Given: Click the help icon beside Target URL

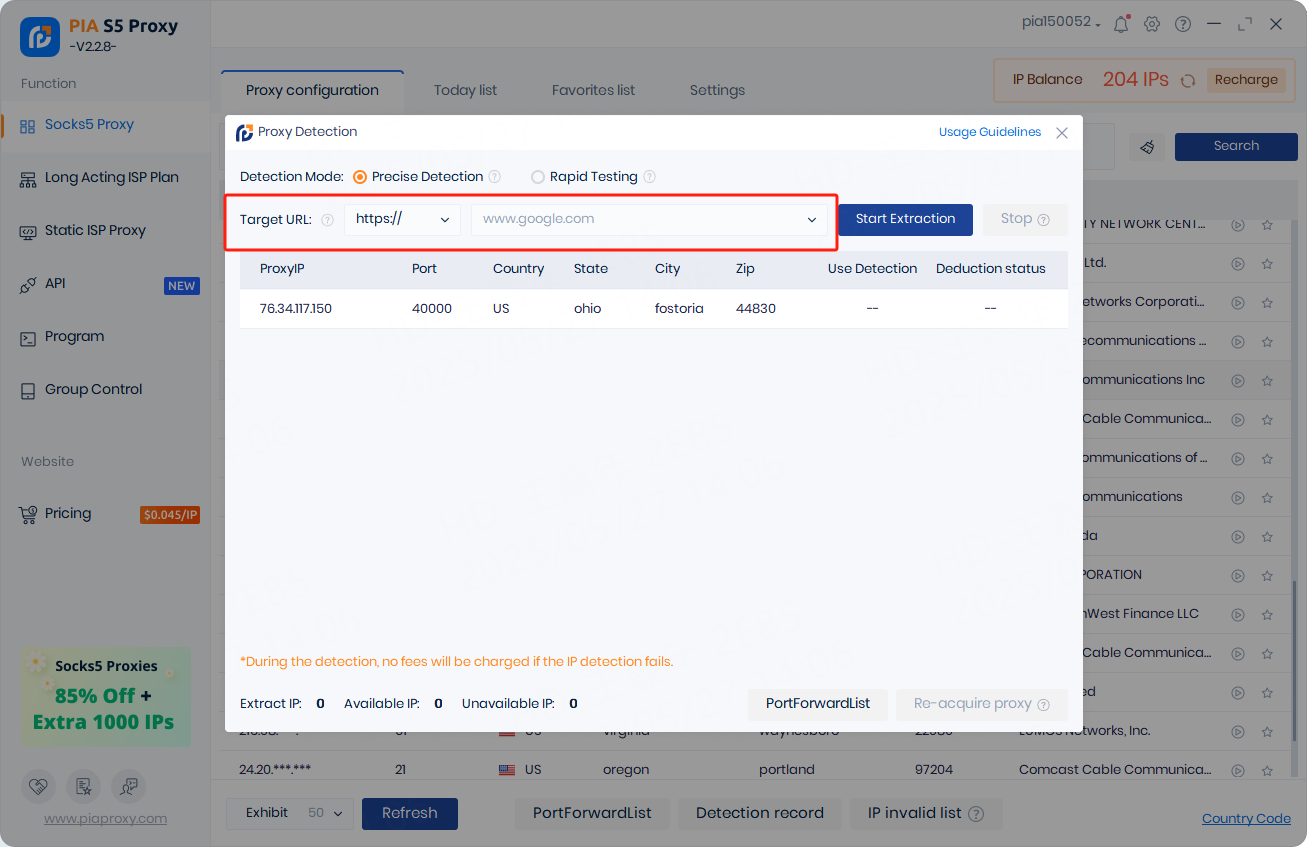Looking at the screenshot, I should click(327, 220).
